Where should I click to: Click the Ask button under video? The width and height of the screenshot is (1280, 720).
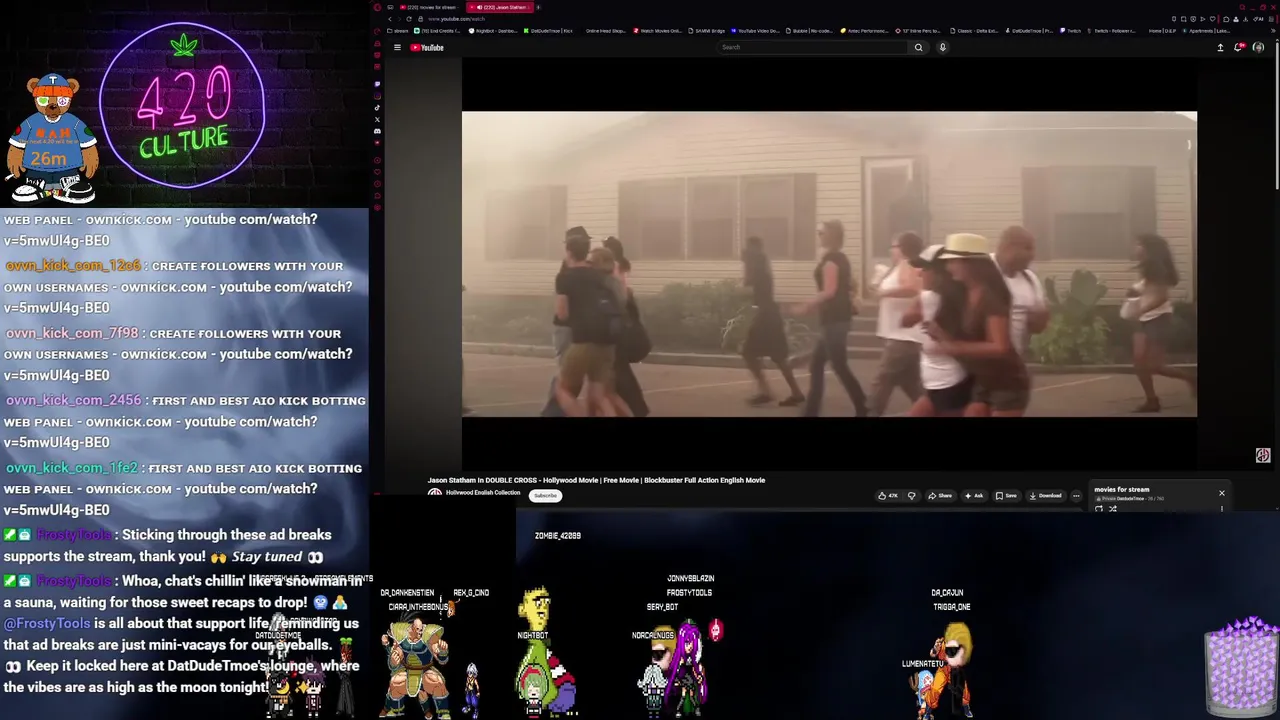(974, 496)
